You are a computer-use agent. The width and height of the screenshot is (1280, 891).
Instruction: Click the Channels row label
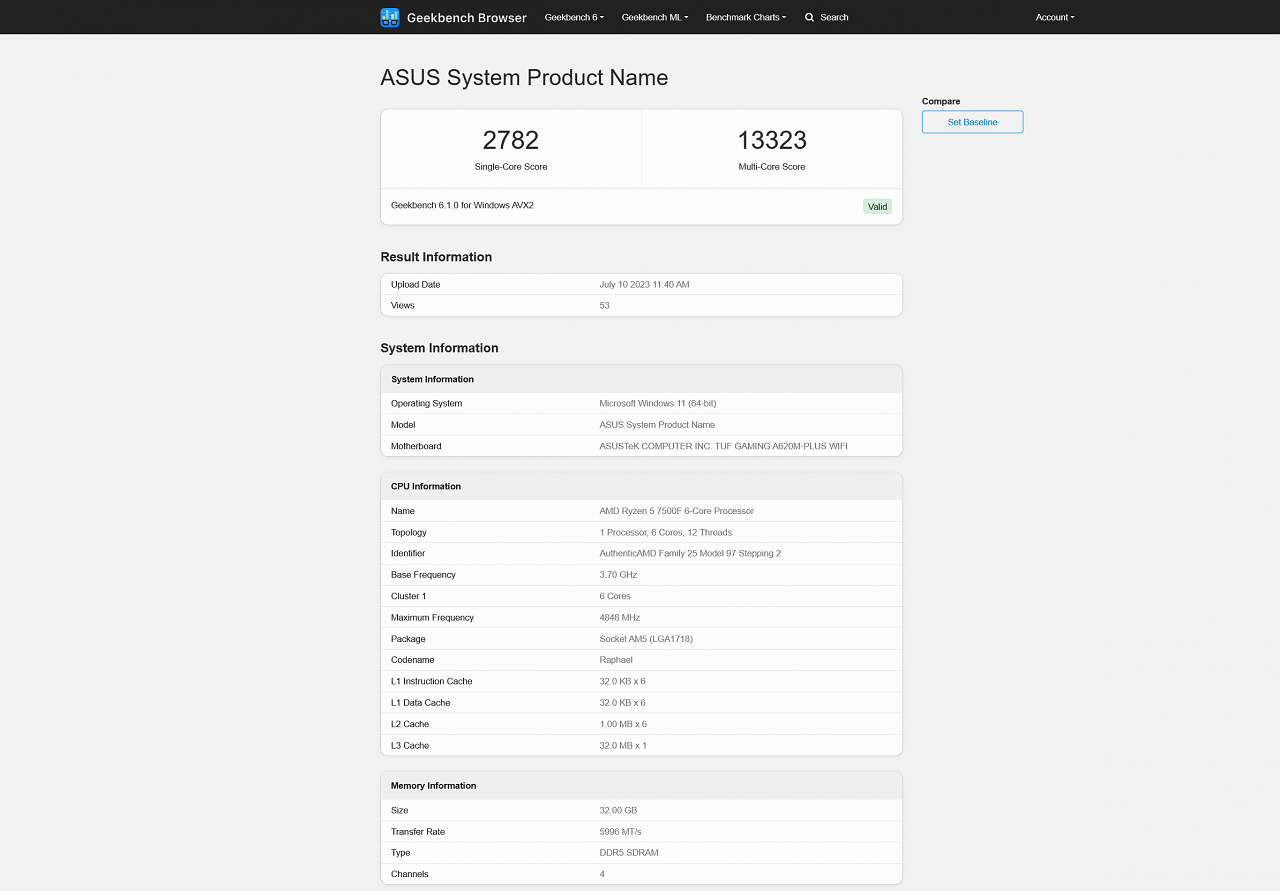pos(410,874)
